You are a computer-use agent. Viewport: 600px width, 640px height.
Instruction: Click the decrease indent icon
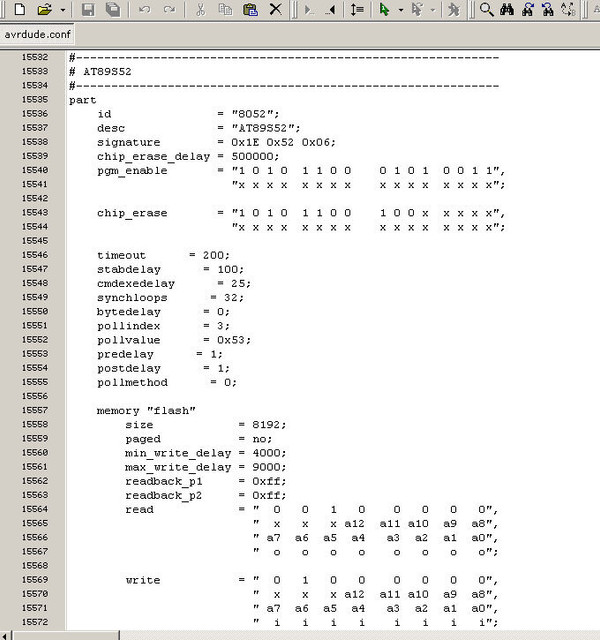331,9
